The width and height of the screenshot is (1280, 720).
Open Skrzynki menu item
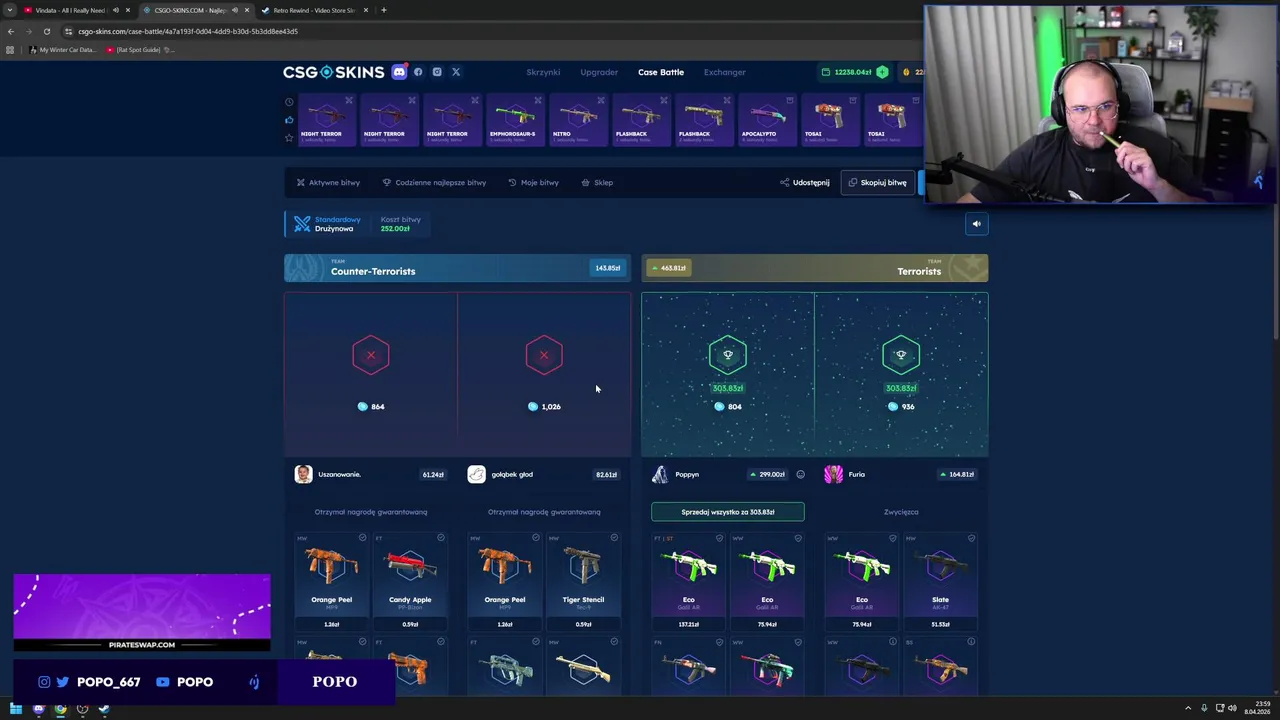pos(543,72)
